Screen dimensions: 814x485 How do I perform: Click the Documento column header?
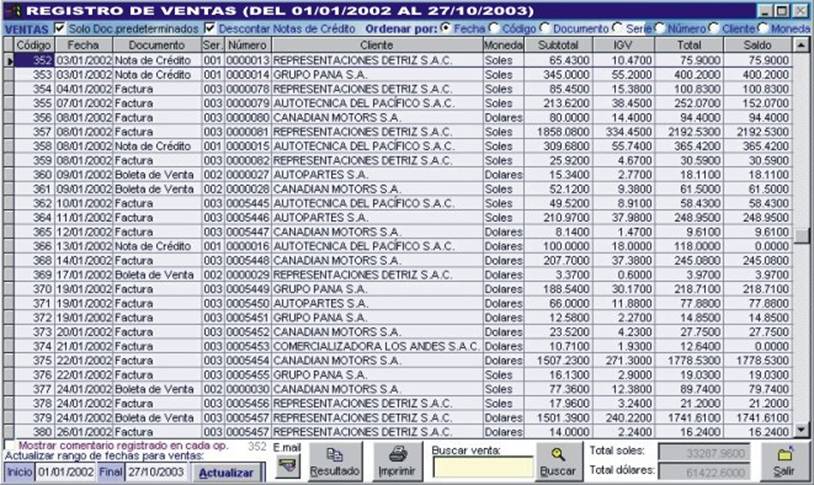click(x=157, y=45)
